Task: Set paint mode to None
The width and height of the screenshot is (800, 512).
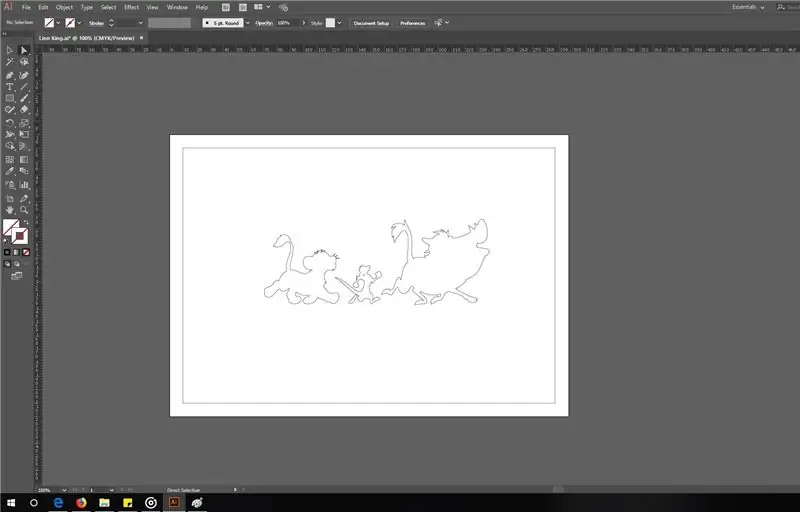Action: (26, 252)
